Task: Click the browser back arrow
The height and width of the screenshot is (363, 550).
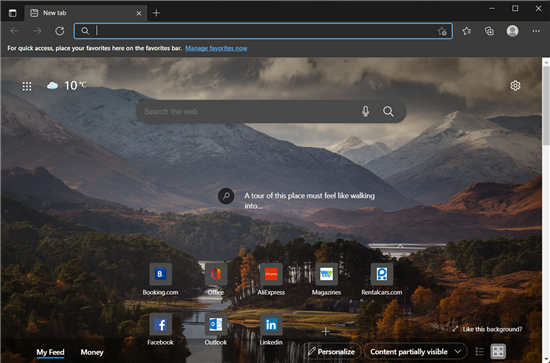Action: (x=14, y=31)
